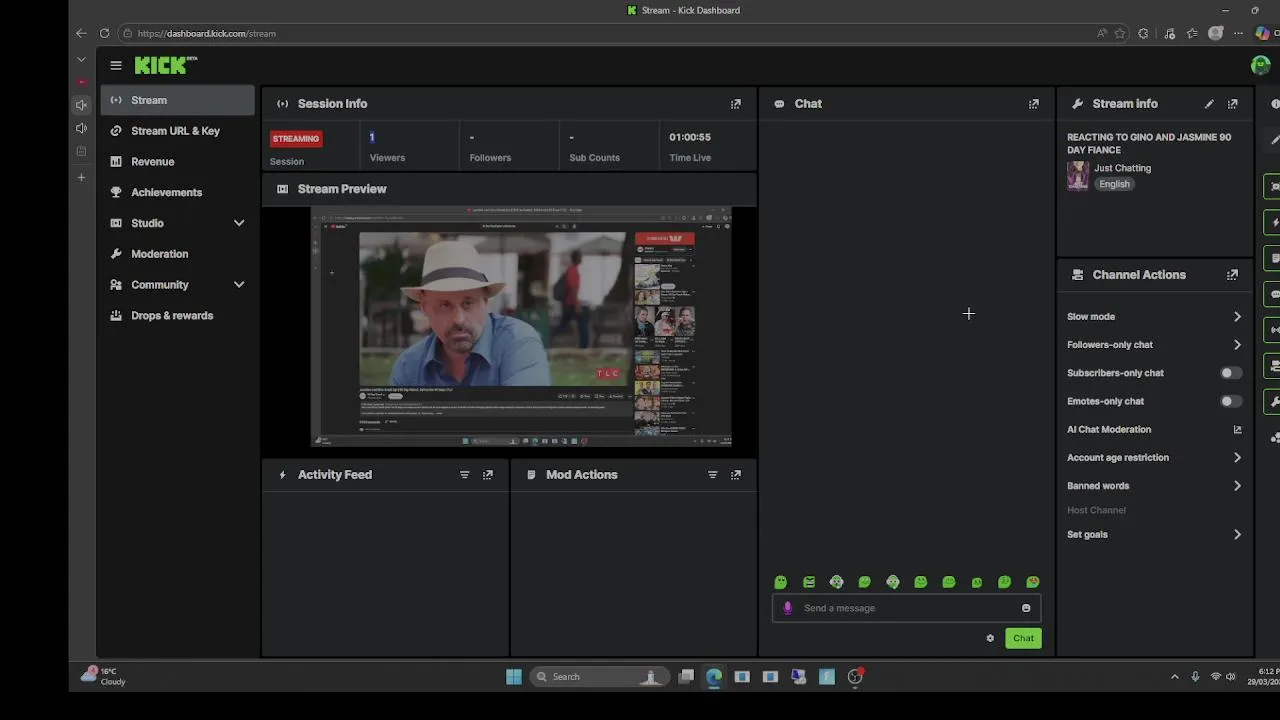This screenshot has width=1280, height=720.
Task: Click in the Send a message field
Action: [906, 608]
